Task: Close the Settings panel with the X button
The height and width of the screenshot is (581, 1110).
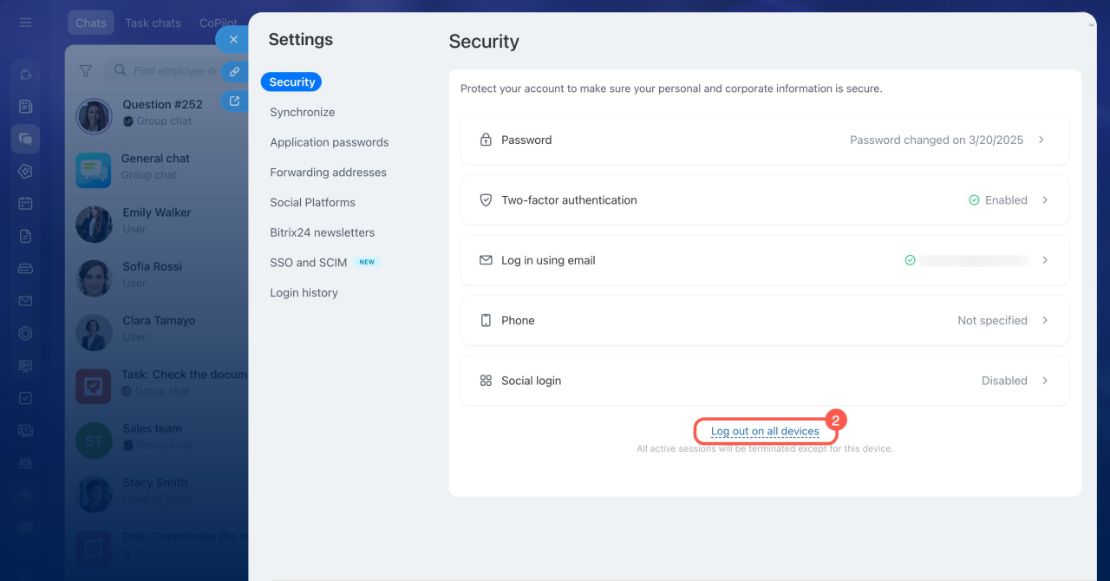Action: click(233, 40)
